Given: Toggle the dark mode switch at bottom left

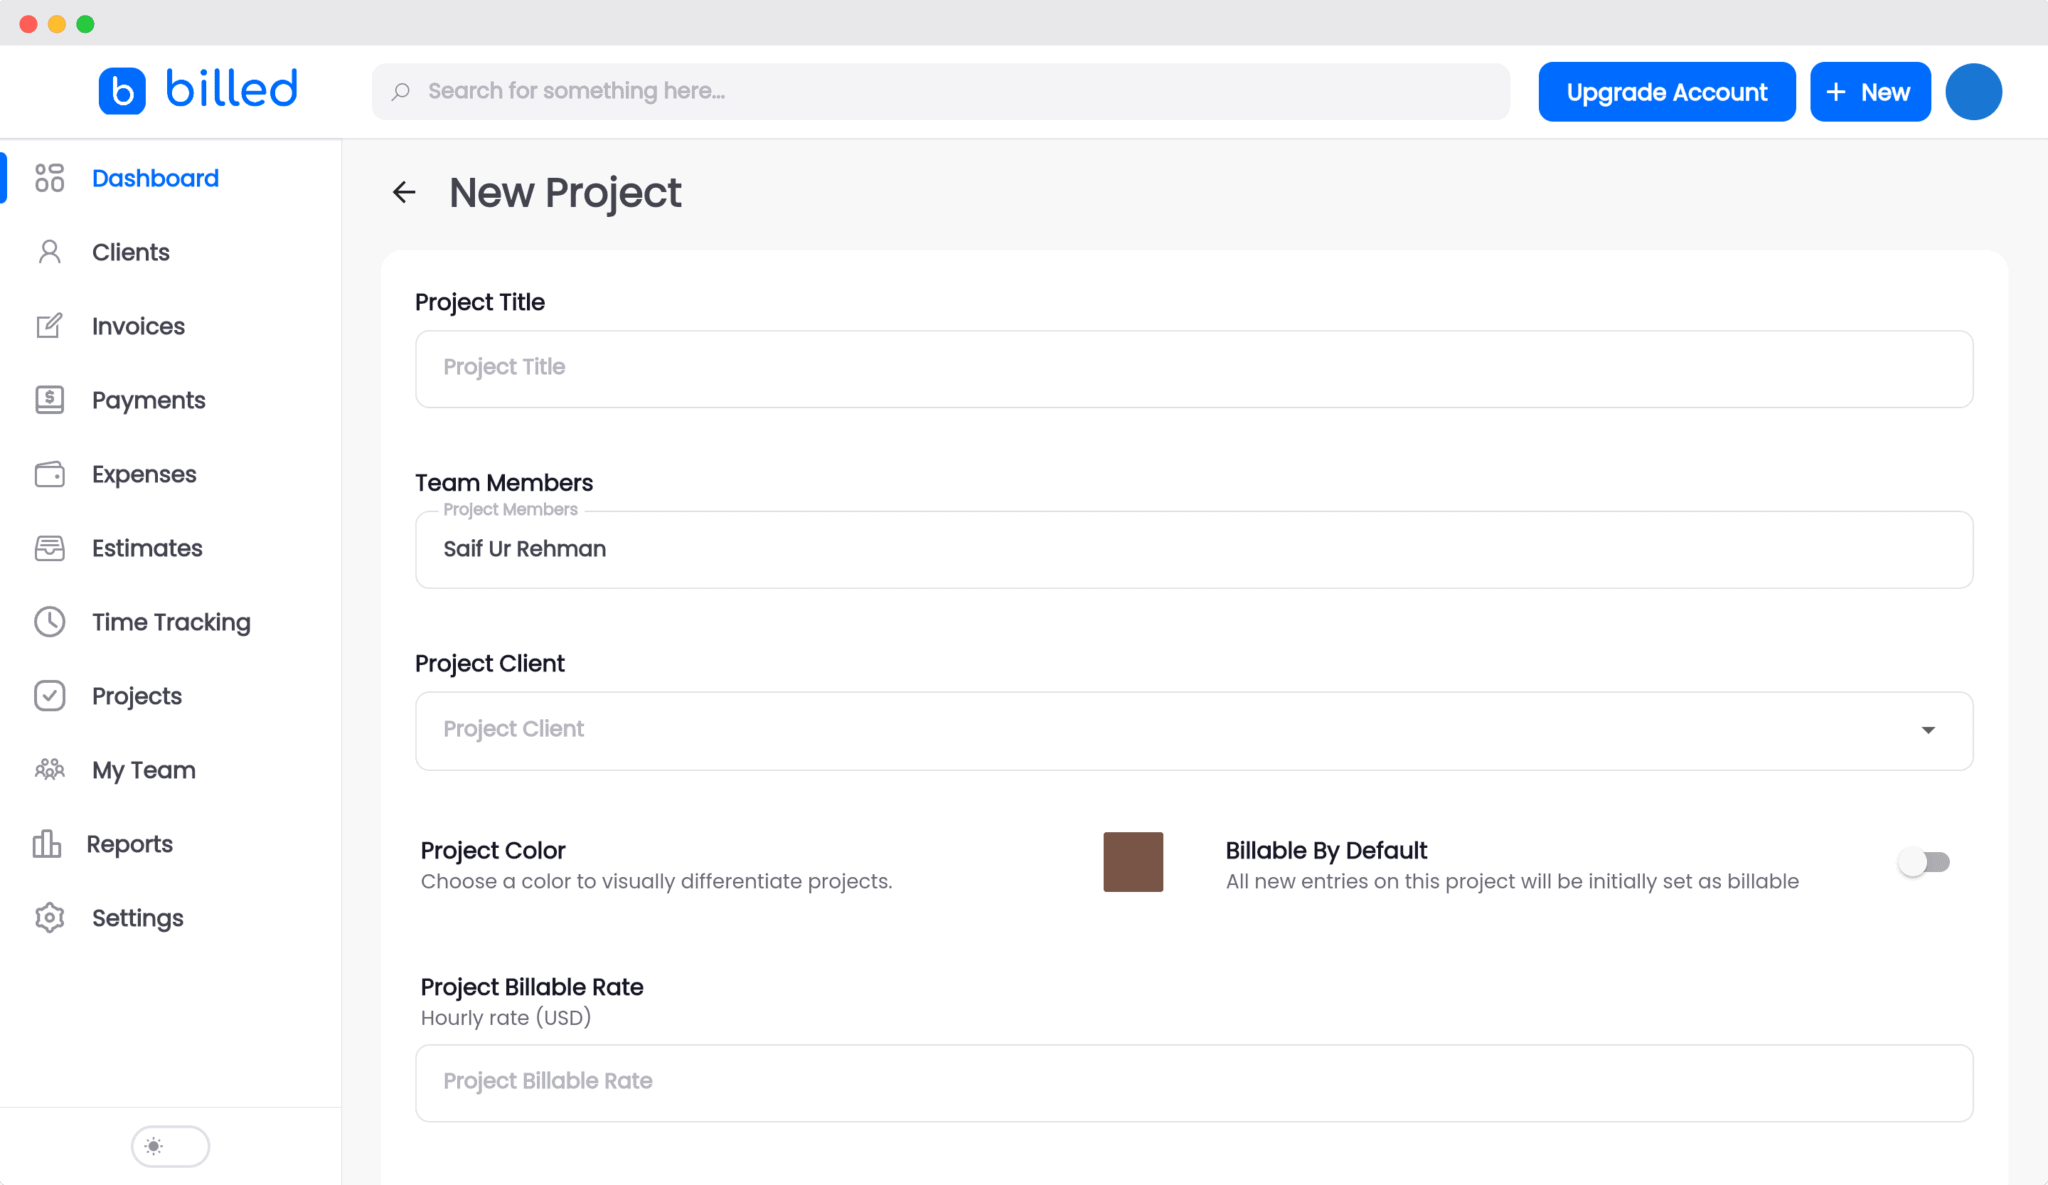Looking at the screenshot, I should point(170,1146).
